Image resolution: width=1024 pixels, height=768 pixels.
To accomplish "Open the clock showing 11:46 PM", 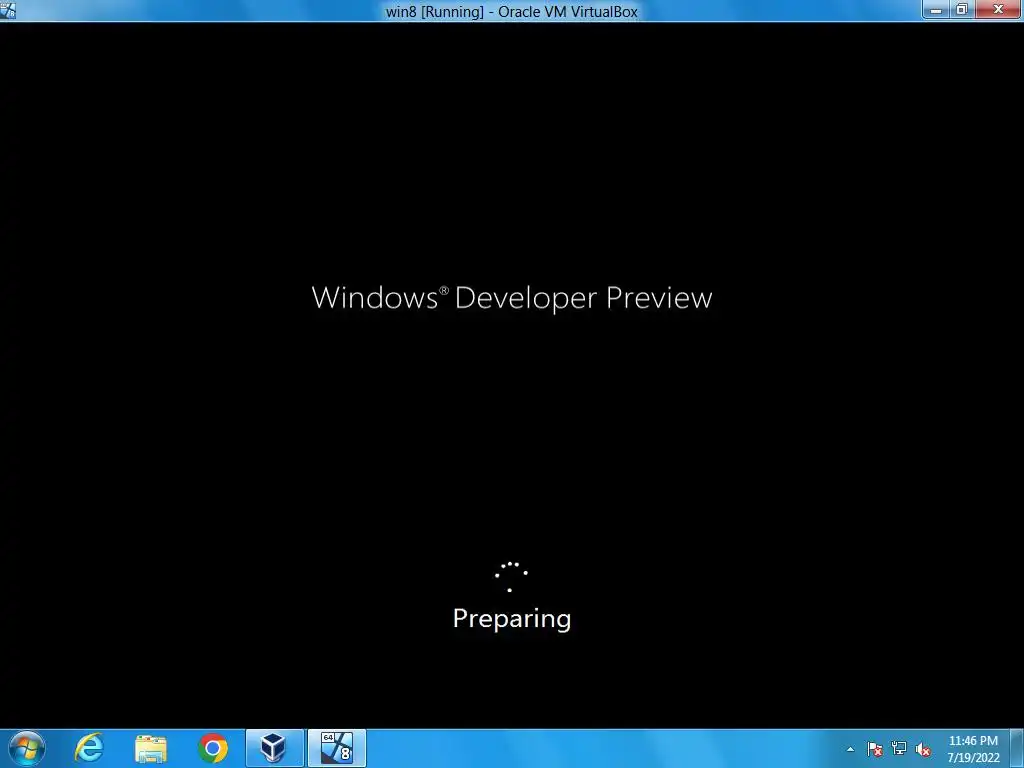I will coord(973,741).
